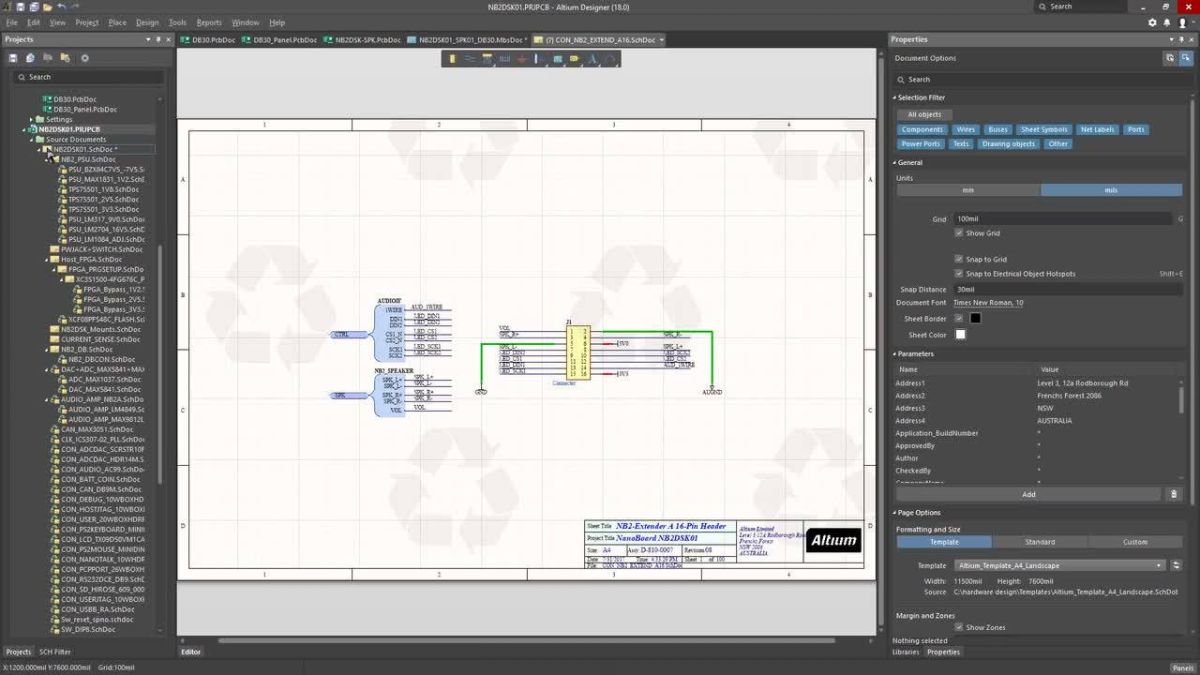This screenshot has width=1200, height=675.
Task: Select the power port icon in active bar
Action: pyautogui.click(x=522, y=59)
